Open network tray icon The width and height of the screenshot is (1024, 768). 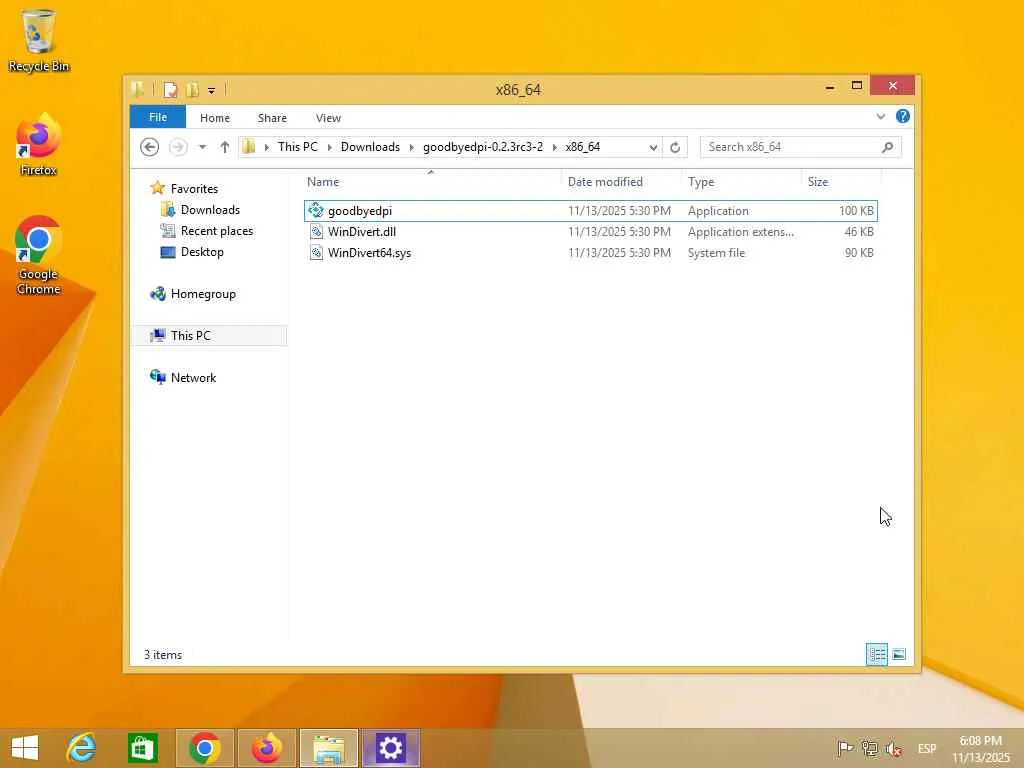[869, 748]
